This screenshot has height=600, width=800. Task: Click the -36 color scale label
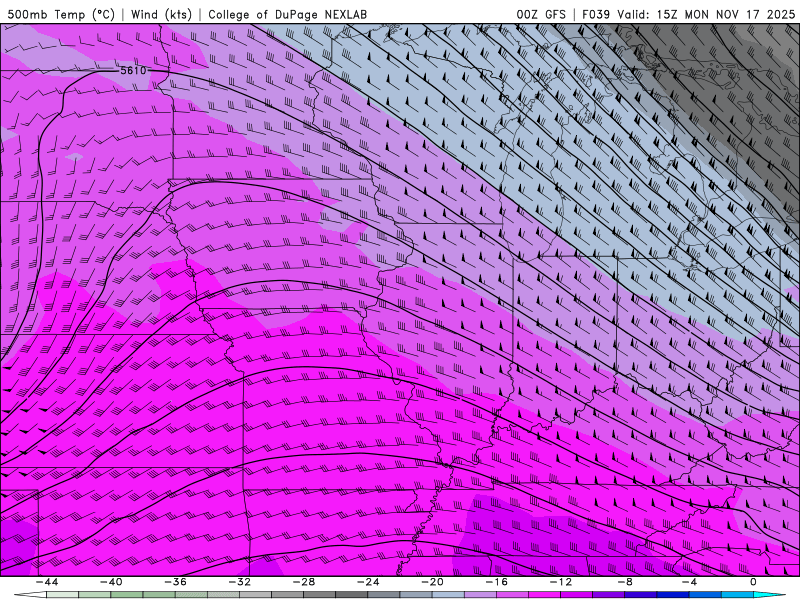pos(175,582)
